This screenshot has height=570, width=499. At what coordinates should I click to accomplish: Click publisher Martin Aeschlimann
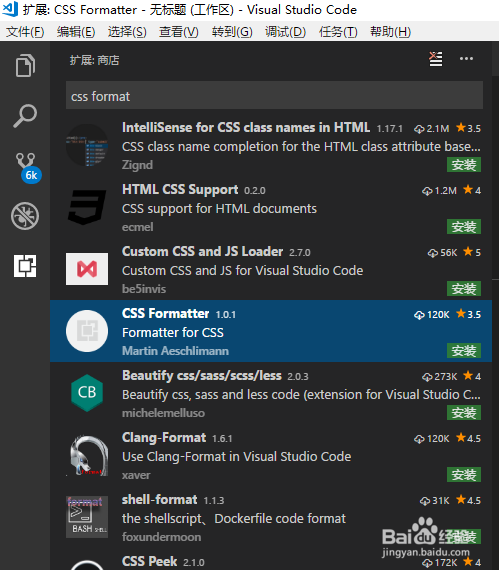(x=175, y=351)
